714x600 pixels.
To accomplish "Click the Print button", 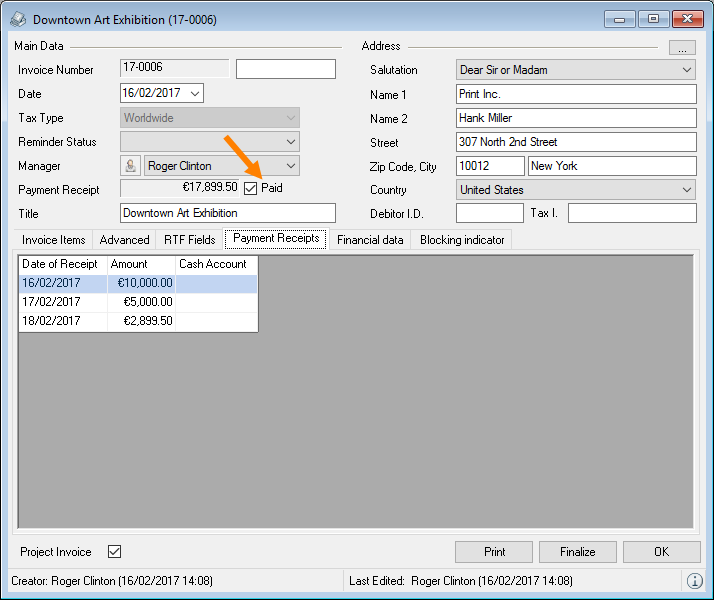I will tap(494, 552).
